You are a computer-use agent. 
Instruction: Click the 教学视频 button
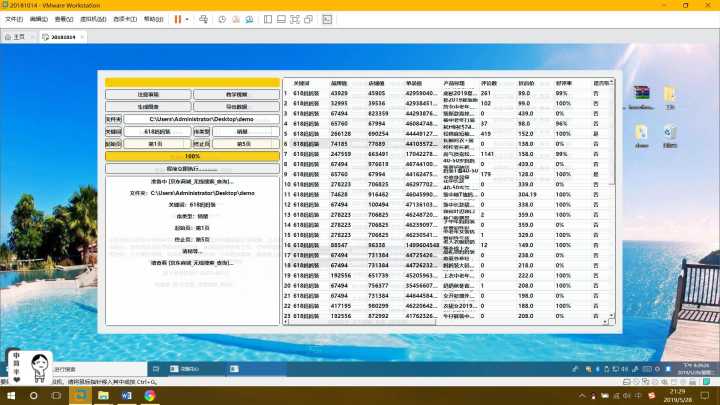click(236, 94)
